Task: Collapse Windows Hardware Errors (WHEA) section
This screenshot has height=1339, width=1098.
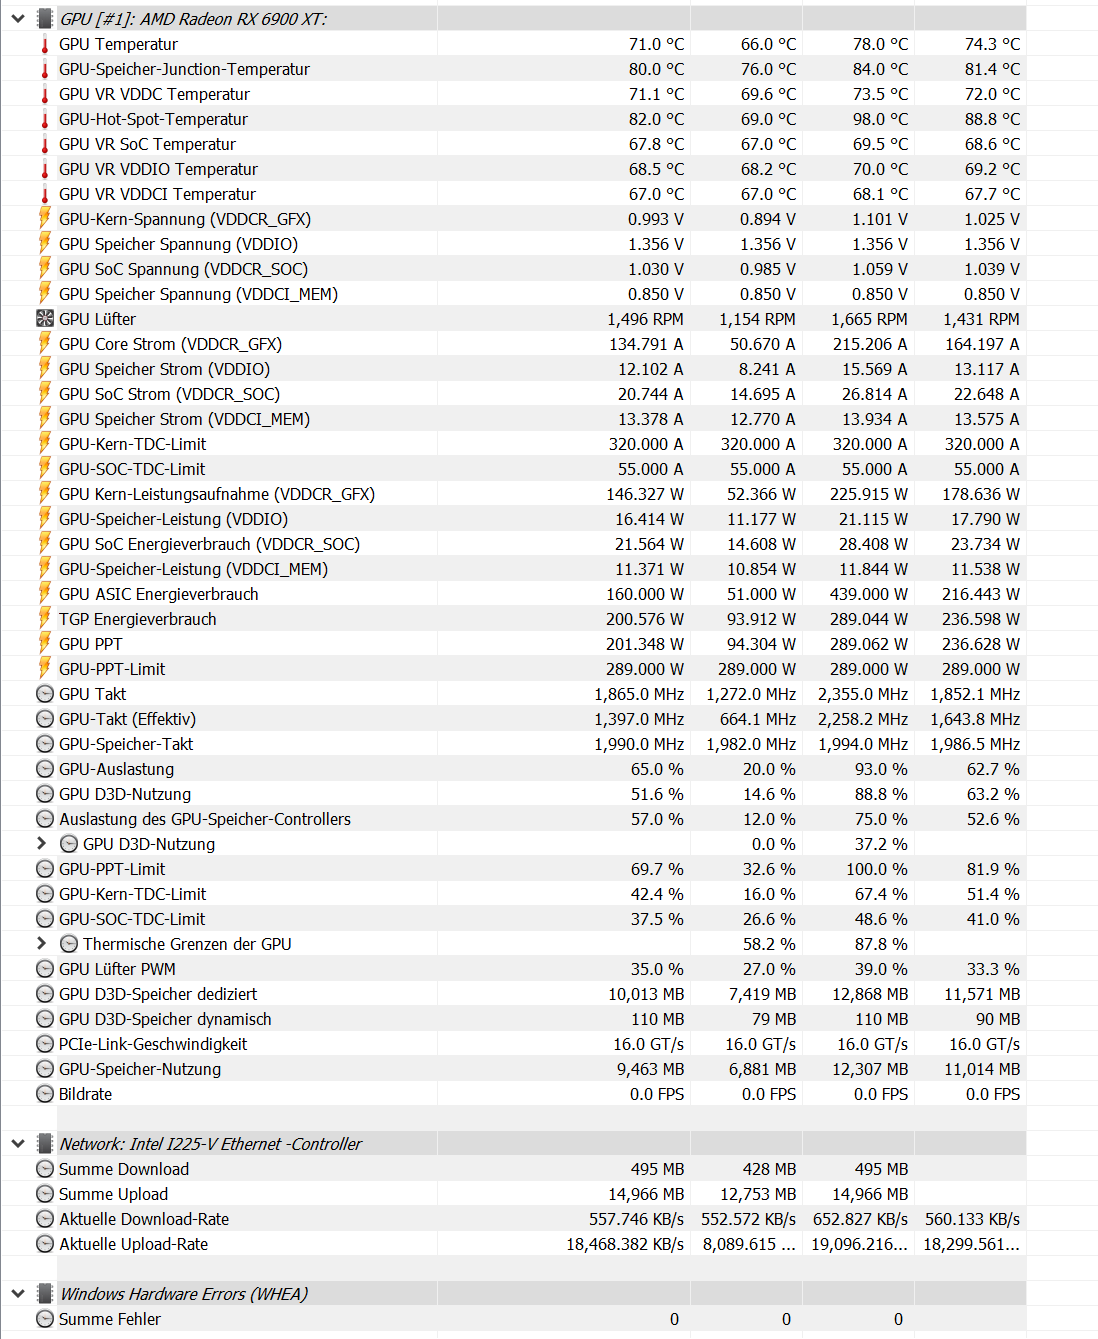Action: point(18,1294)
